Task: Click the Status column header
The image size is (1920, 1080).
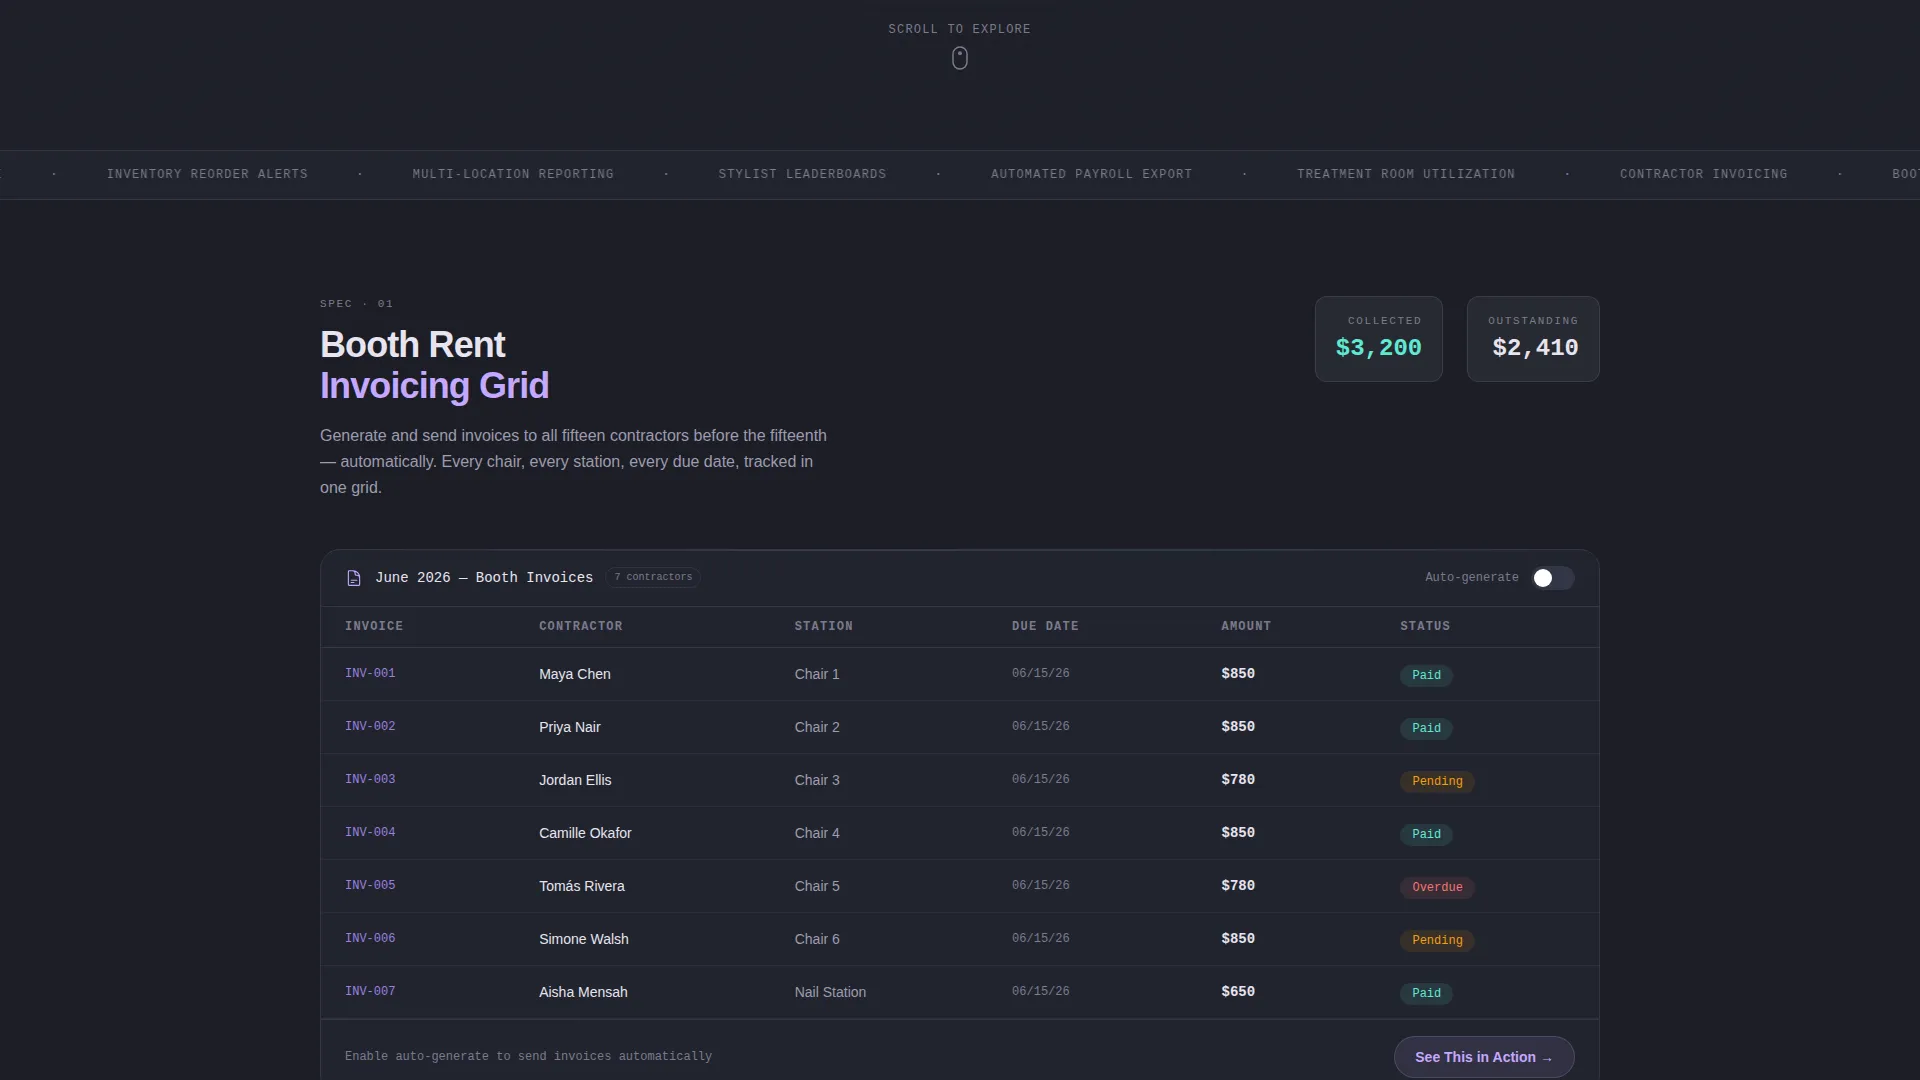Action: pyautogui.click(x=1425, y=626)
